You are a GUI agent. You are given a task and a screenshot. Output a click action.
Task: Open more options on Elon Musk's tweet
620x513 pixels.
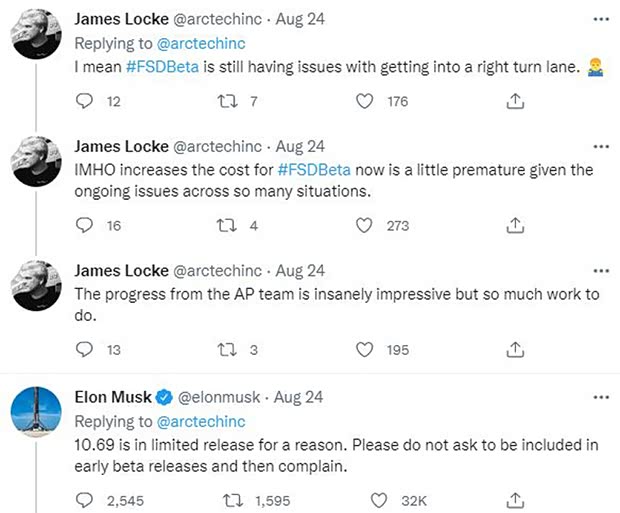tap(600, 395)
